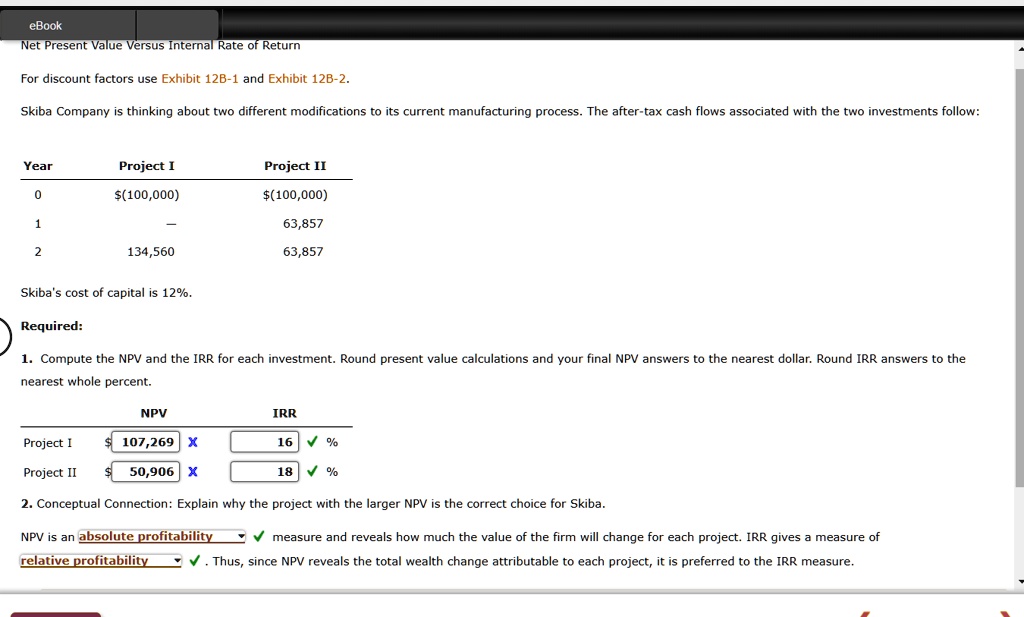Open the absolute profitability dropdown
The width and height of the screenshot is (1024, 617).
(x=160, y=536)
